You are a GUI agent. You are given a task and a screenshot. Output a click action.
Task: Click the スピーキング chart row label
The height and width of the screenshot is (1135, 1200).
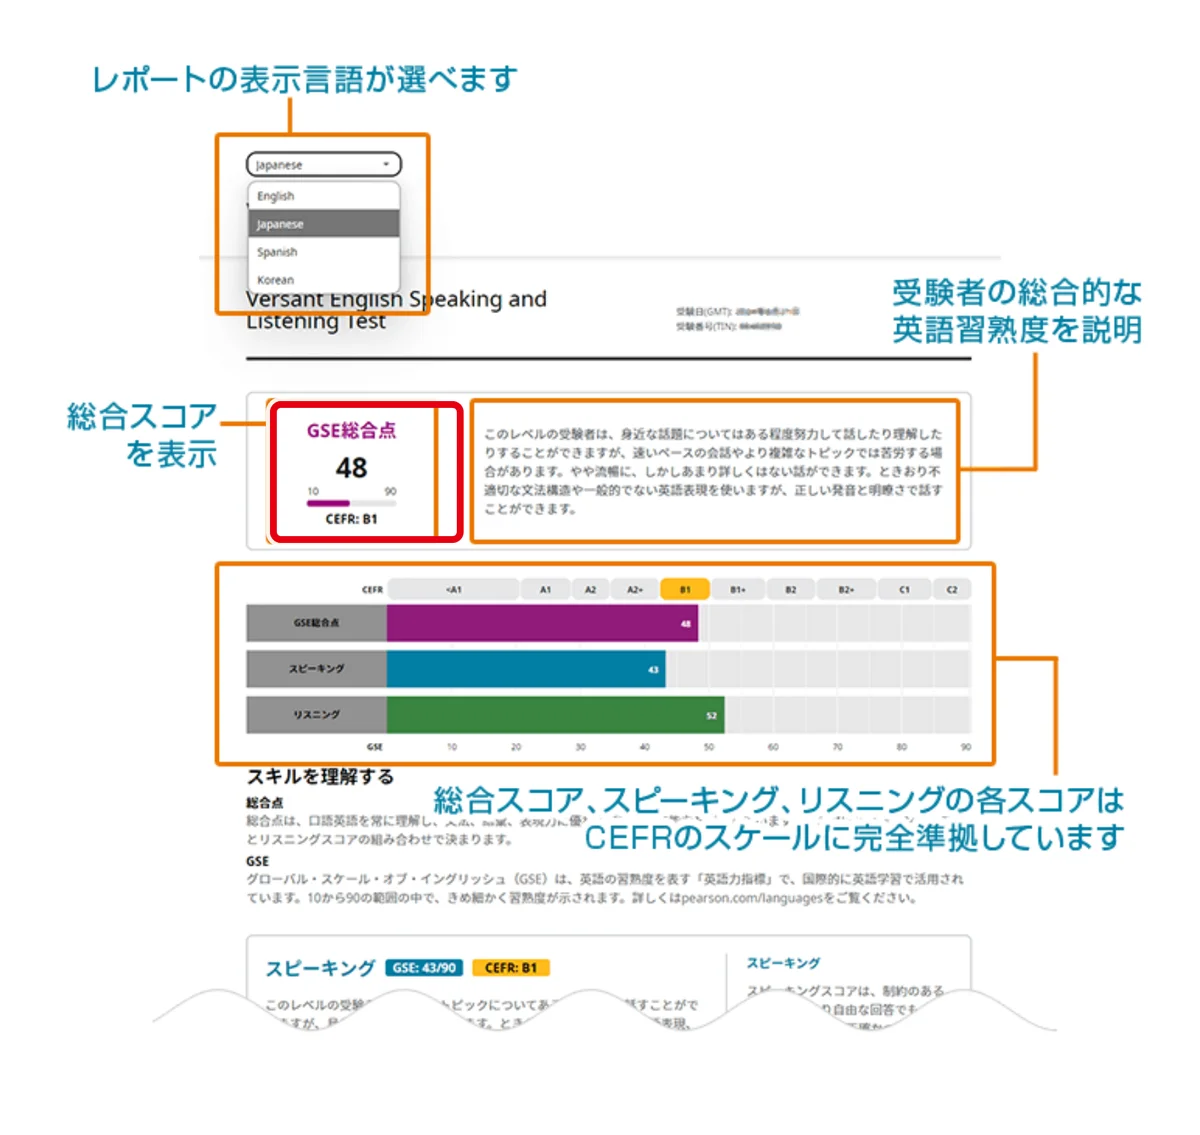pos(316,669)
